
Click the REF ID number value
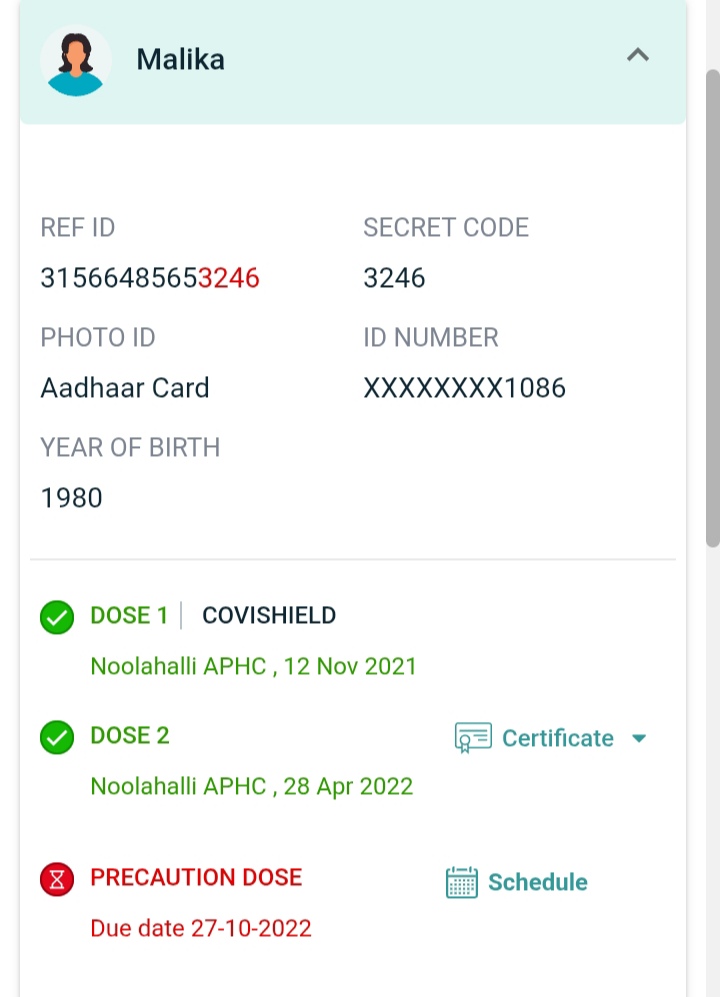coord(150,278)
